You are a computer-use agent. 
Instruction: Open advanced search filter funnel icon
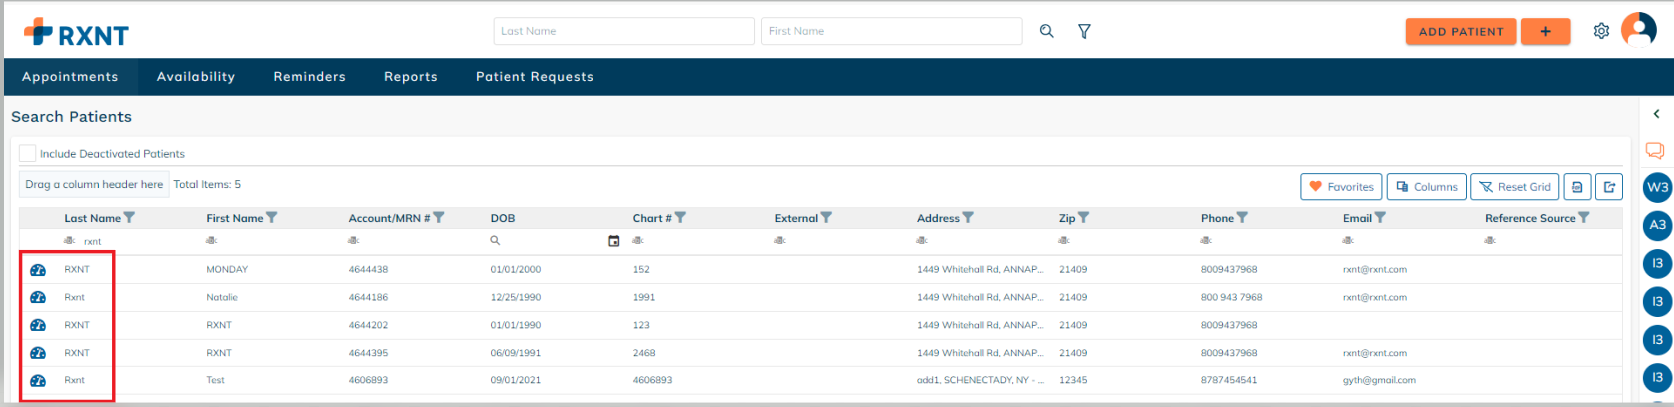pyautogui.click(x=1084, y=31)
